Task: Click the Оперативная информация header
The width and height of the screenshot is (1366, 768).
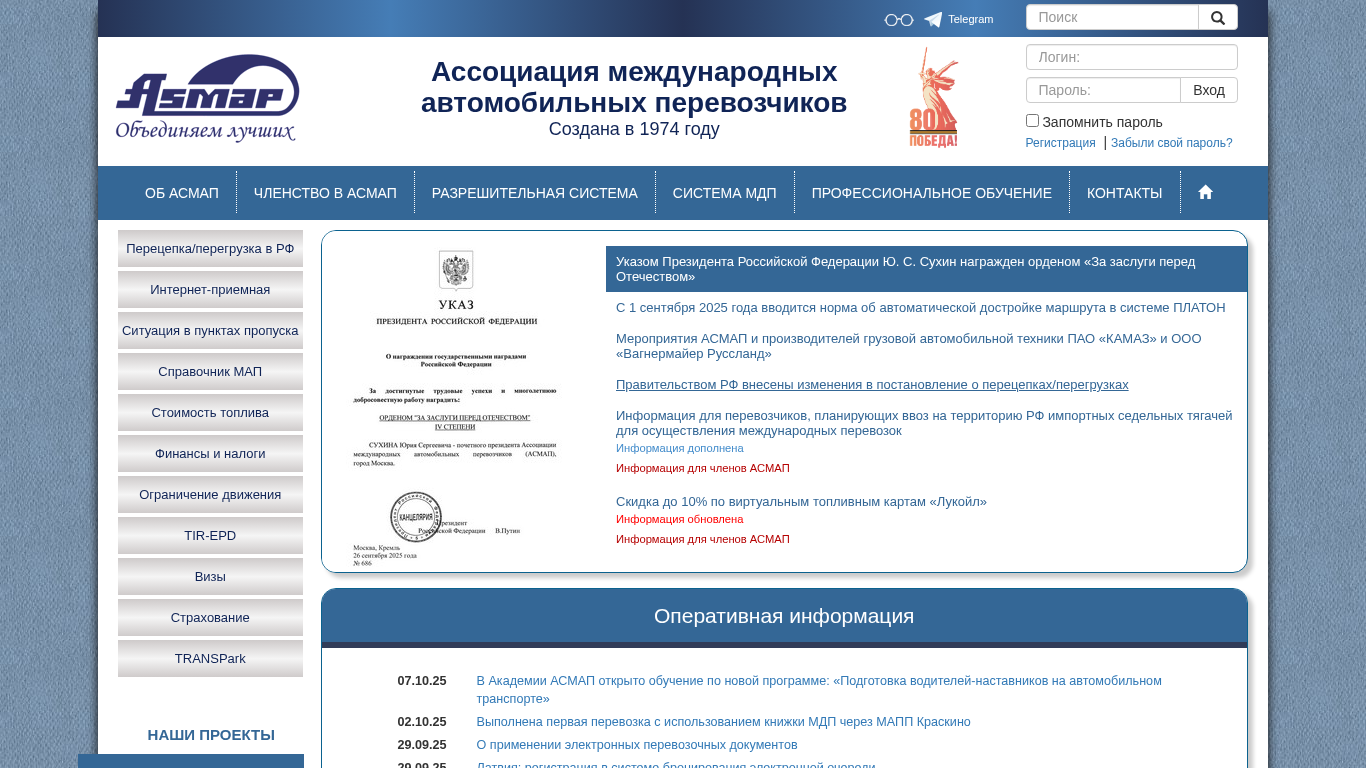Action: (784, 616)
